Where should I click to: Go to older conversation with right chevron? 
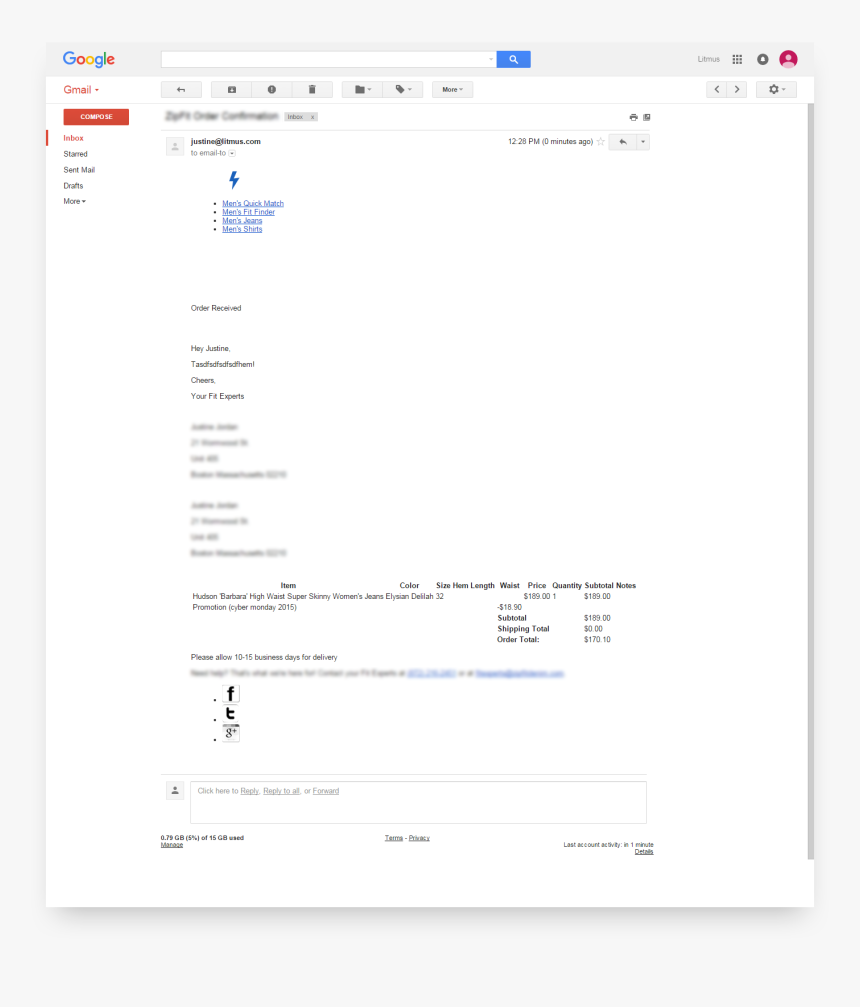tap(737, 89)
